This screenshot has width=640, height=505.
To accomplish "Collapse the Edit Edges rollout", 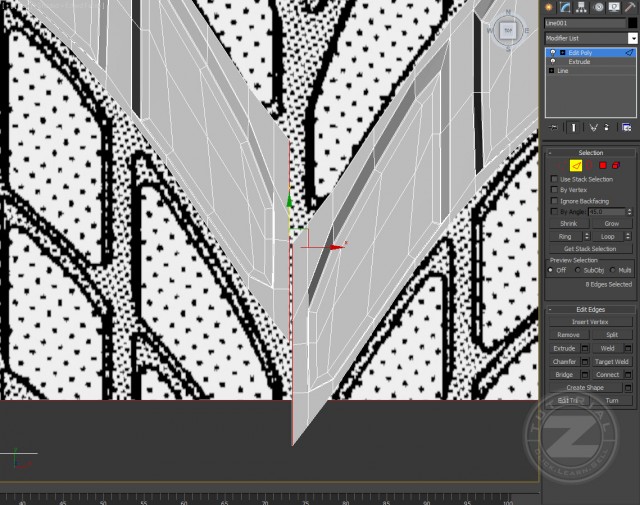I will [591, 309].
